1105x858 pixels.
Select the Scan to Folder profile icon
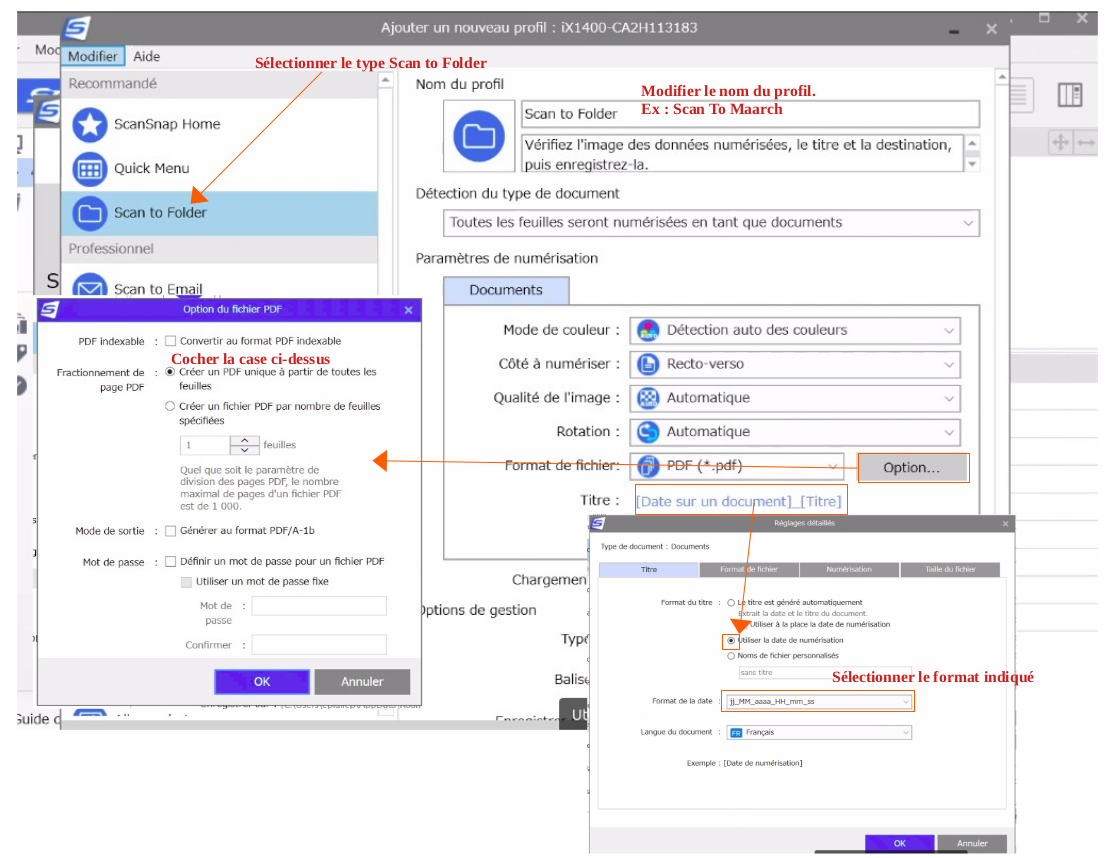90,212
